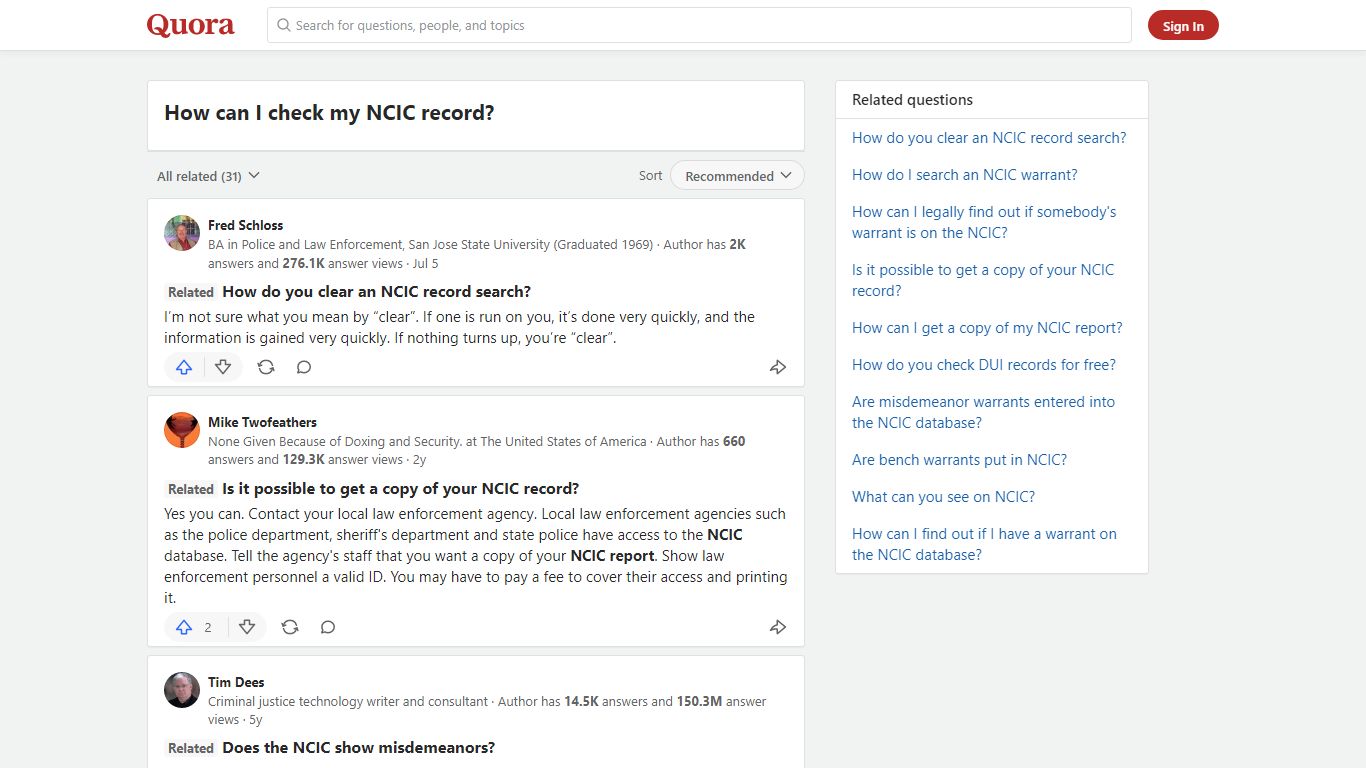Open 'How do you clear an NCIC record search?' answer title
This screenshot has height=768, width=1366.
click(376, 292)
